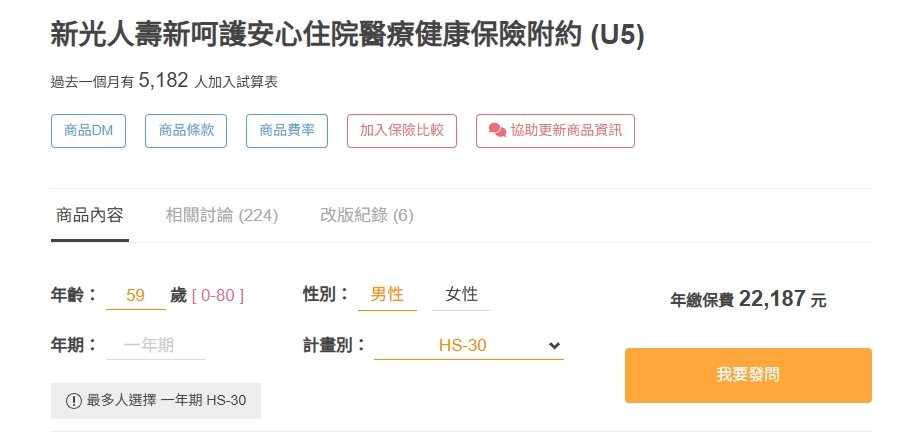Click the [ 0-80 ] age range hint

click(x=218, y=295)
